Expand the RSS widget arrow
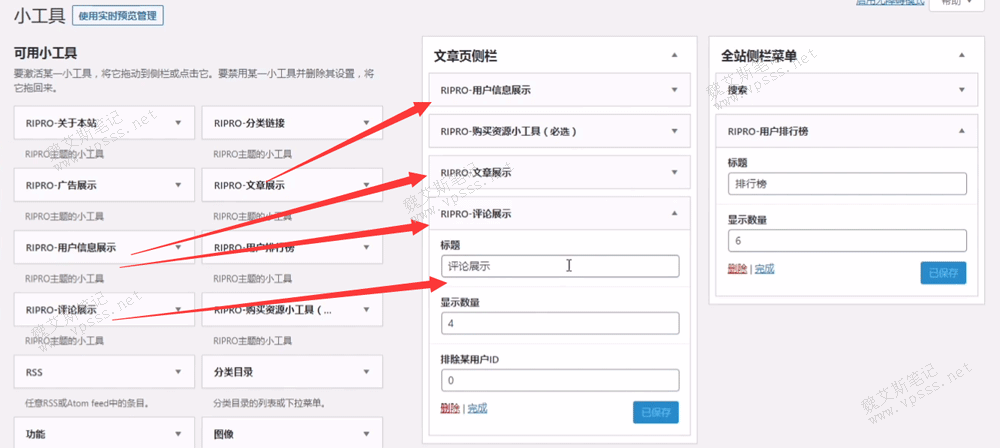This screenshot has height=448, width=1000. (x=178, y=371)
